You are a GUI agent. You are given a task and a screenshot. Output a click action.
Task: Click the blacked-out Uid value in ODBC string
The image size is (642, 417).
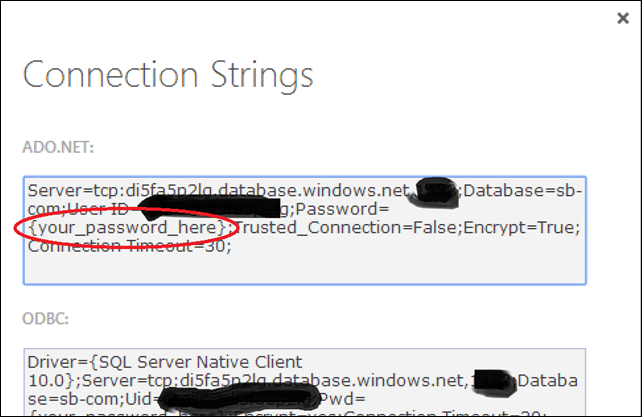[x=239, y=398]
